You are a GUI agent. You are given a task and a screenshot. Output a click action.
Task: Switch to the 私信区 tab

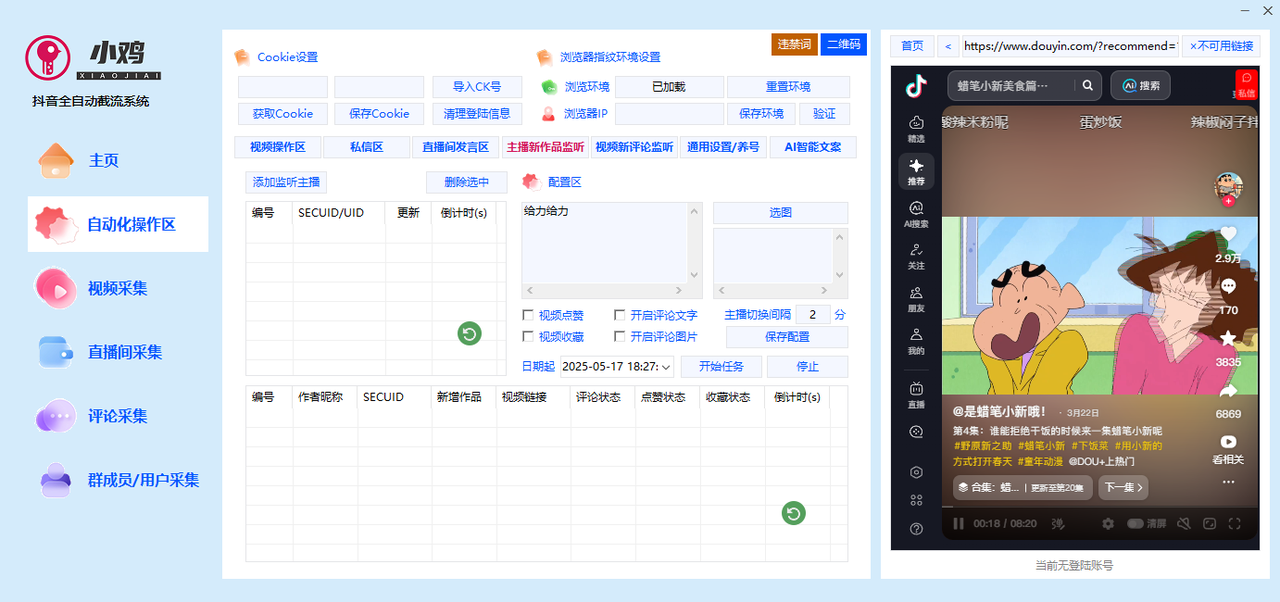366,147
